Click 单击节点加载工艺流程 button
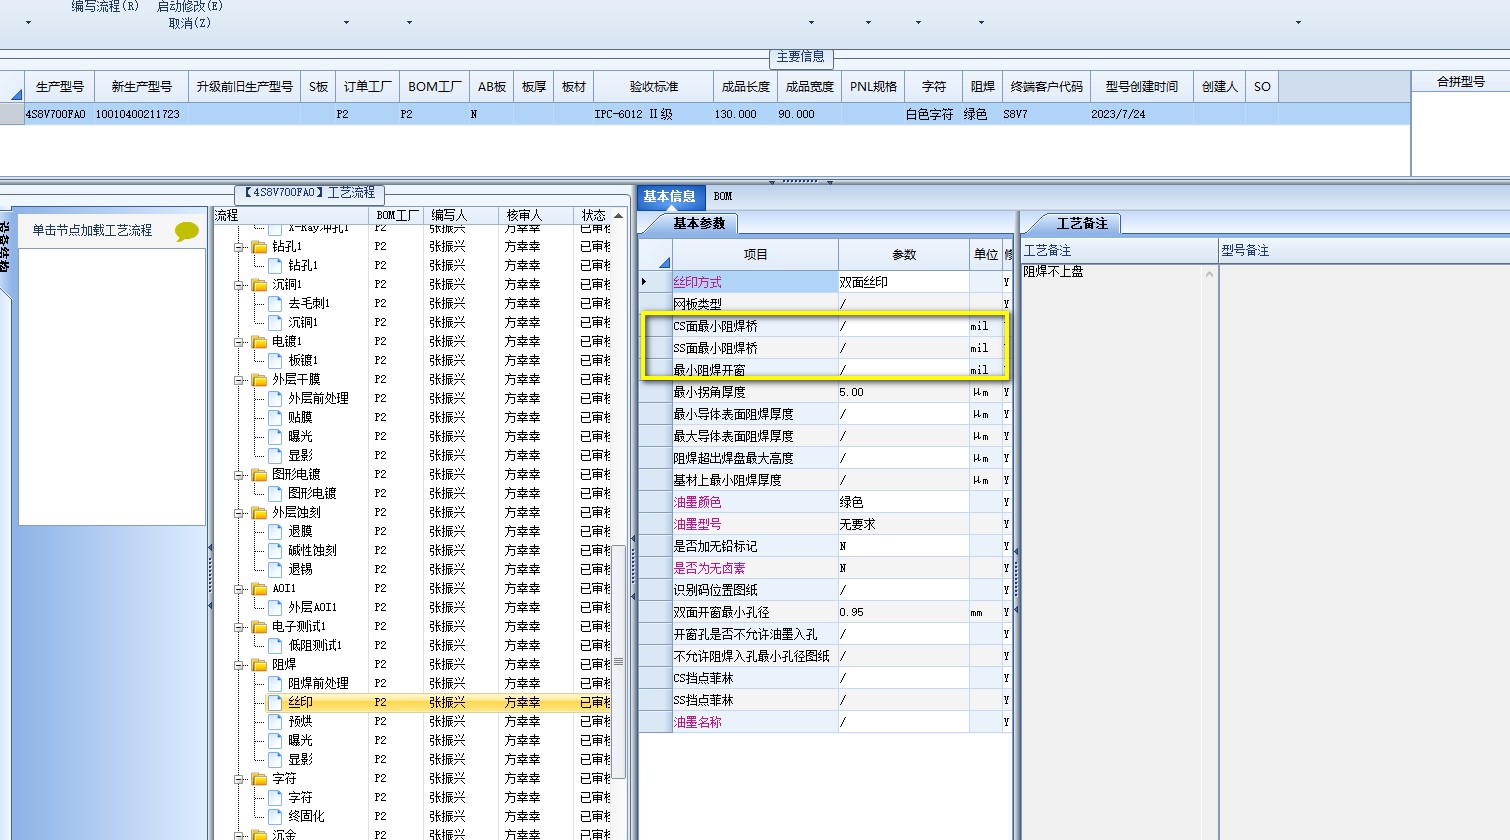The image size is (1510, 840). pyautogui.click(x=92, y=230)
